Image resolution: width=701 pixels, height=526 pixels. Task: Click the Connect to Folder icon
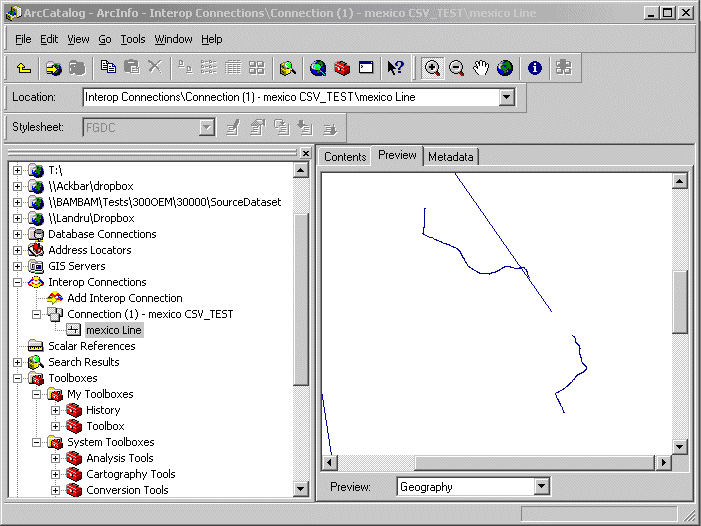coord(53,68)
